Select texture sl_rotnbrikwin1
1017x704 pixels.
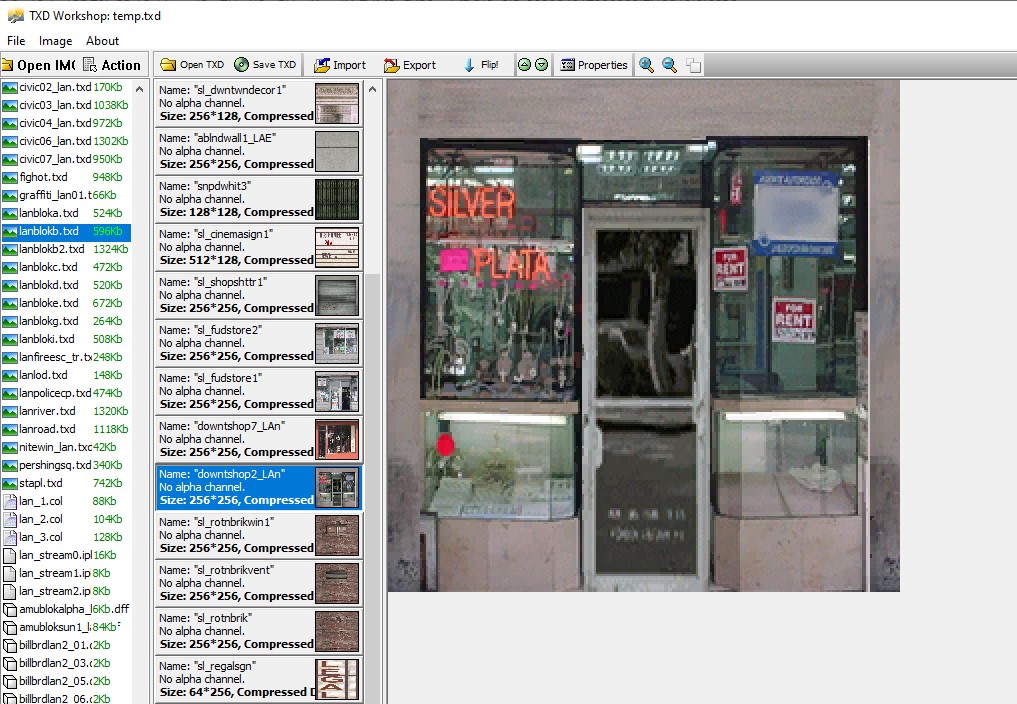coord(258,535)
